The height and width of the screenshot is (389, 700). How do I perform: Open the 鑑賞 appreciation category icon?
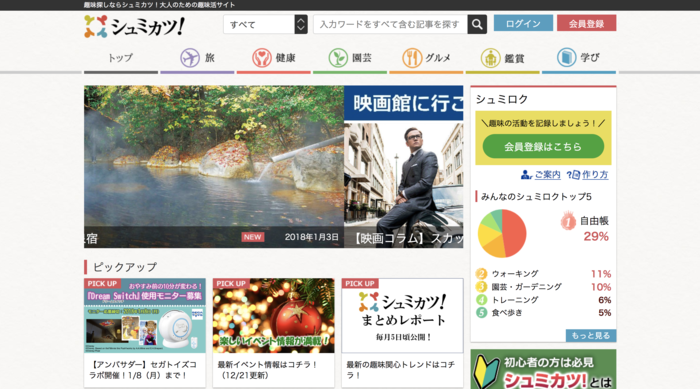(490, 58)
